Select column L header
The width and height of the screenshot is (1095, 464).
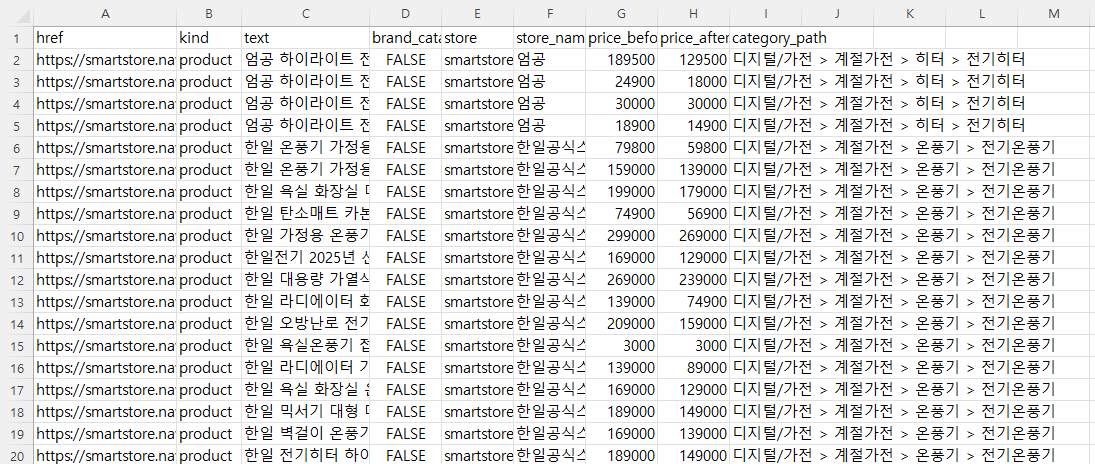coord(981,13)
